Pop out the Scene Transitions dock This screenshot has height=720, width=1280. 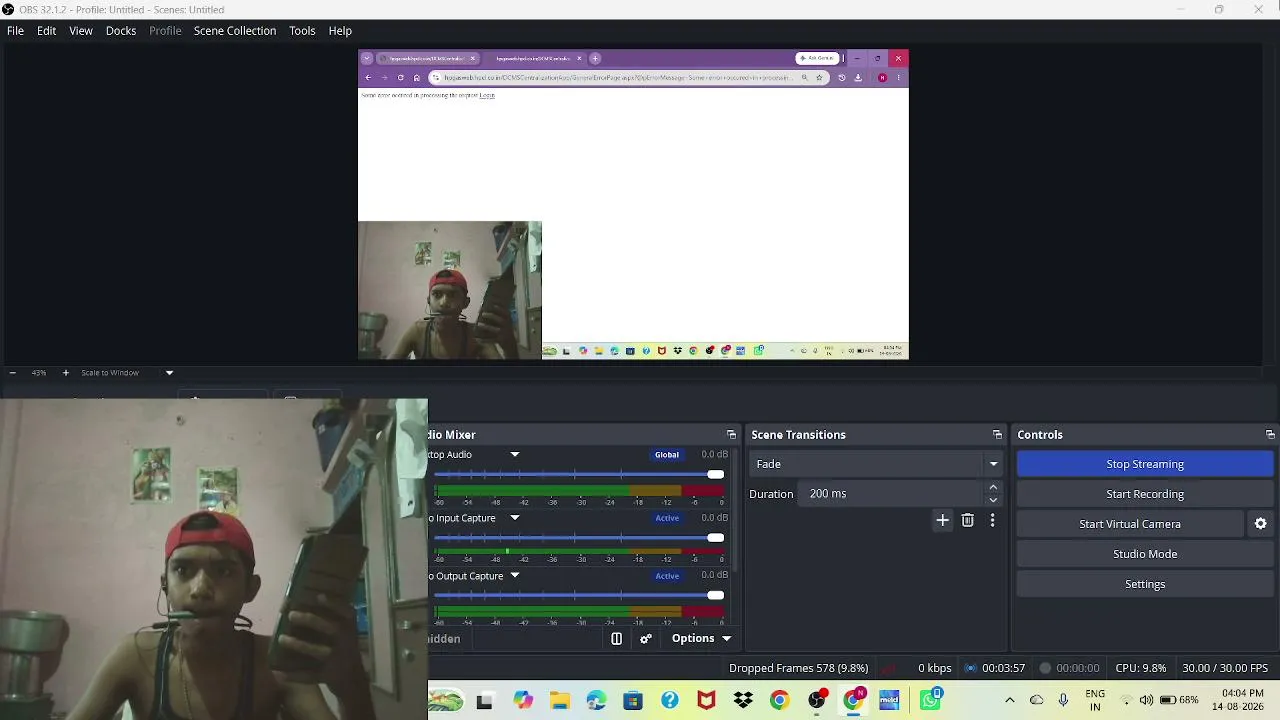997,435
